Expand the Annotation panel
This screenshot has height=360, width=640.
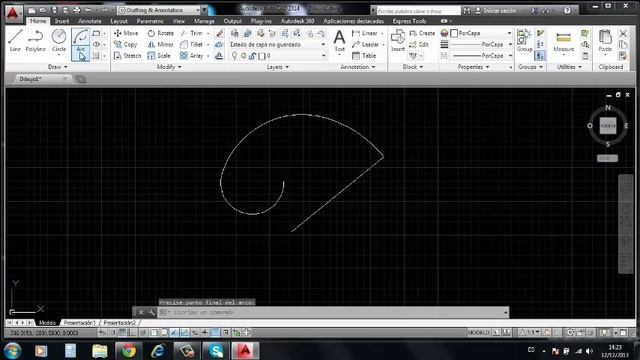coord(358,67)
